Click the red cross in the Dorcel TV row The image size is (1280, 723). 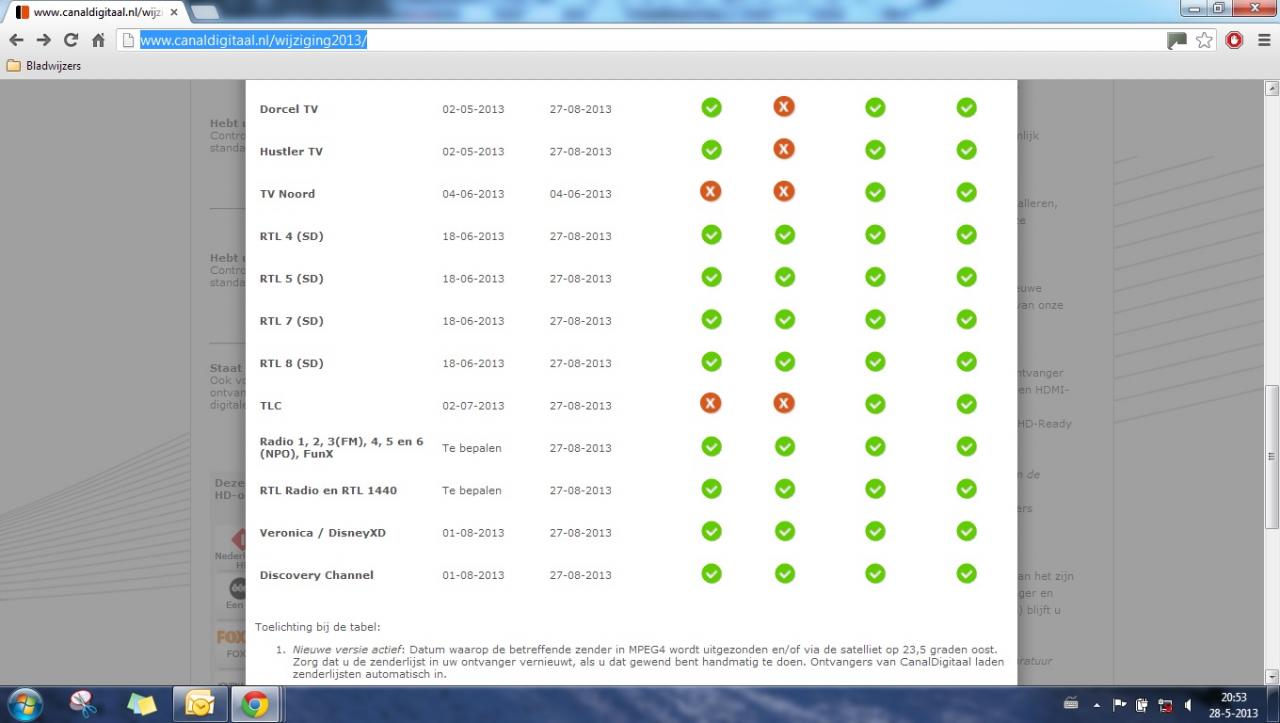pyautogui.click(x=784, y=106)
